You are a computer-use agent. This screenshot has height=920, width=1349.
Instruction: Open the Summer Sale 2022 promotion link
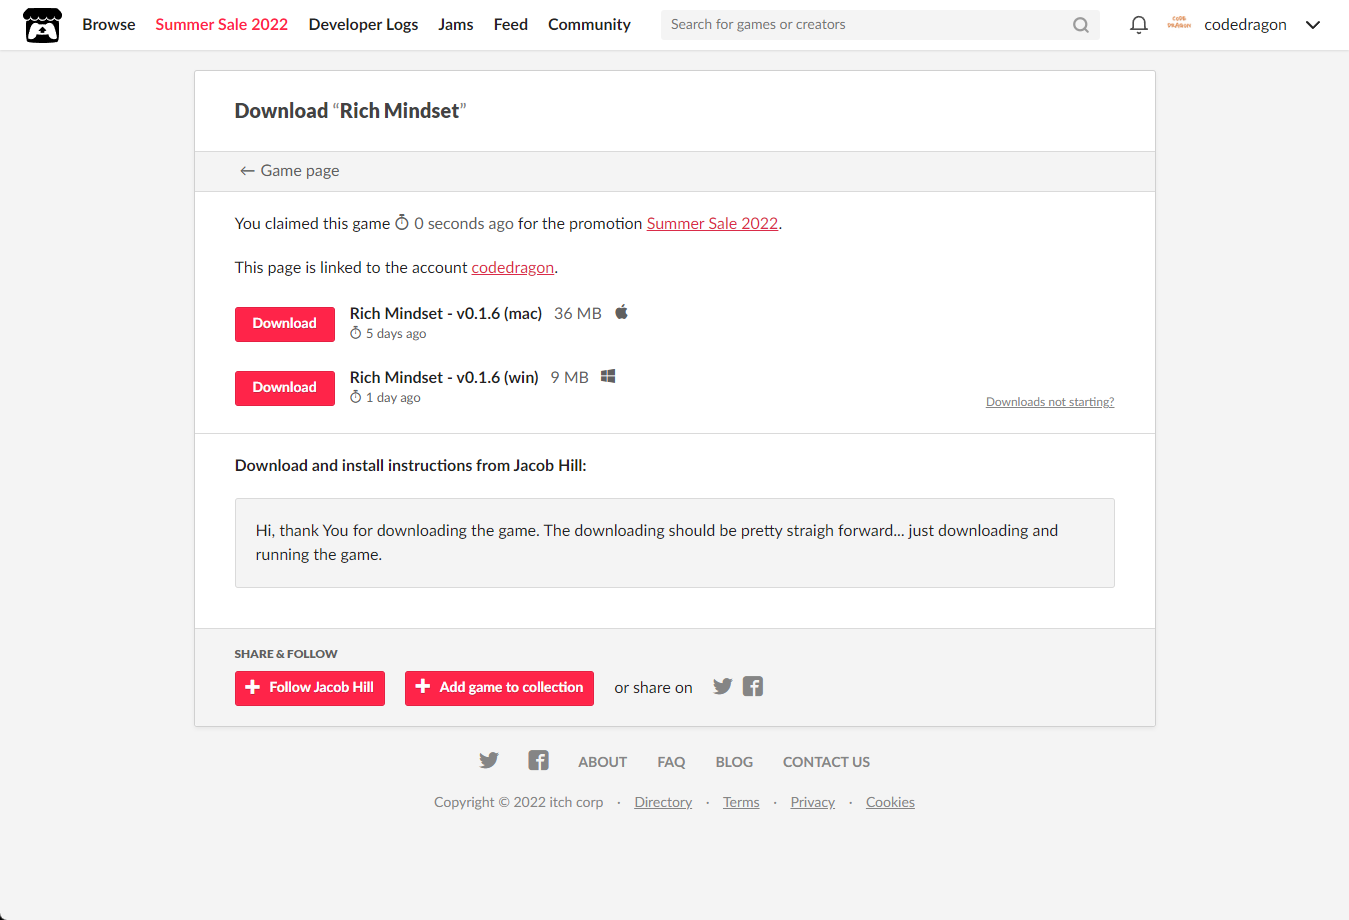pyautogui.click(x=712, y=224)
